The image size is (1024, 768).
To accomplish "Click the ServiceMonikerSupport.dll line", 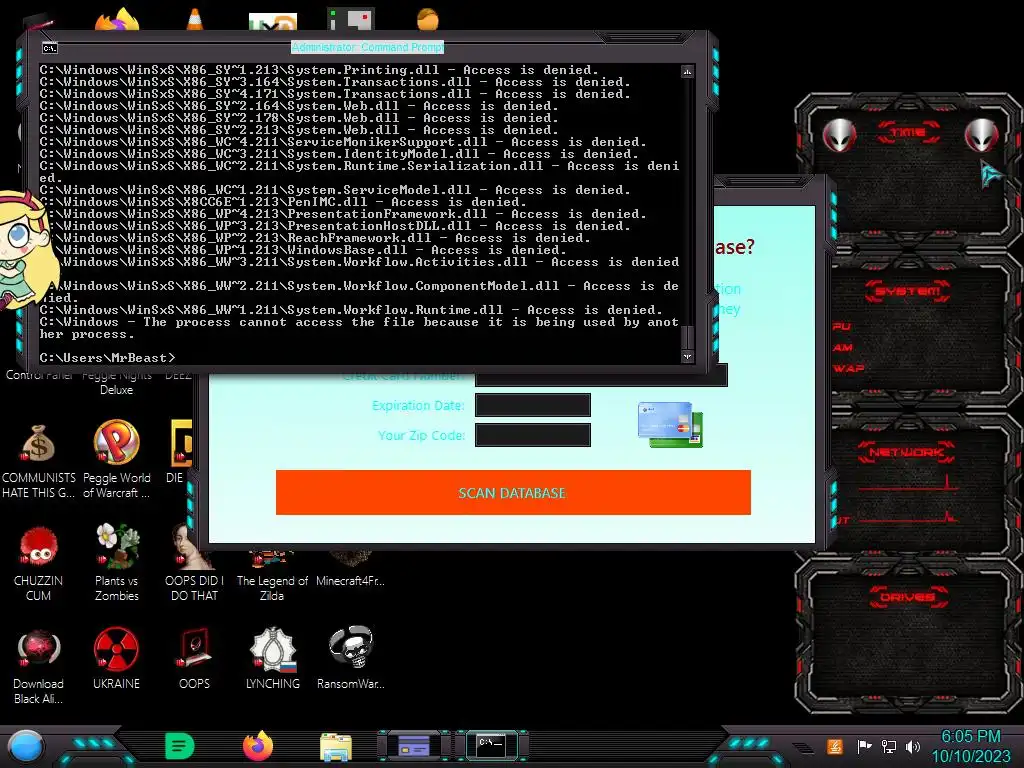I will [343, 142].
